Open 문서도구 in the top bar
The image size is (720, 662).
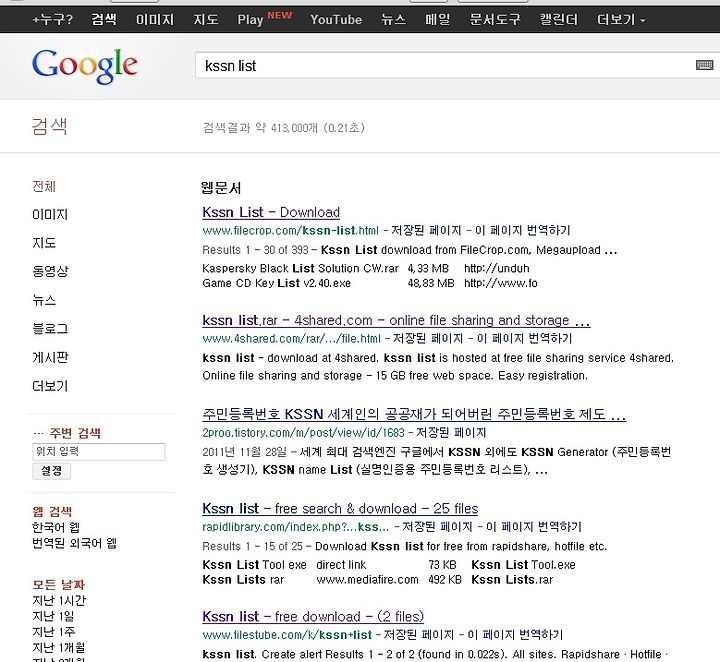[495, 19]
